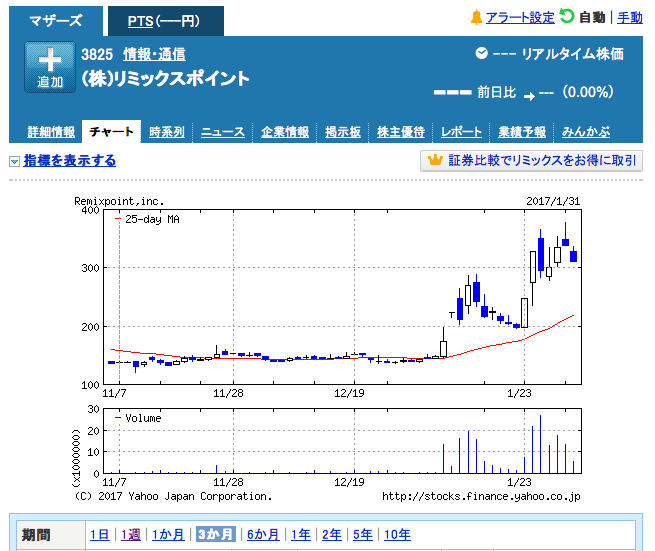Select the 1日 period

[x=99, y=534]
